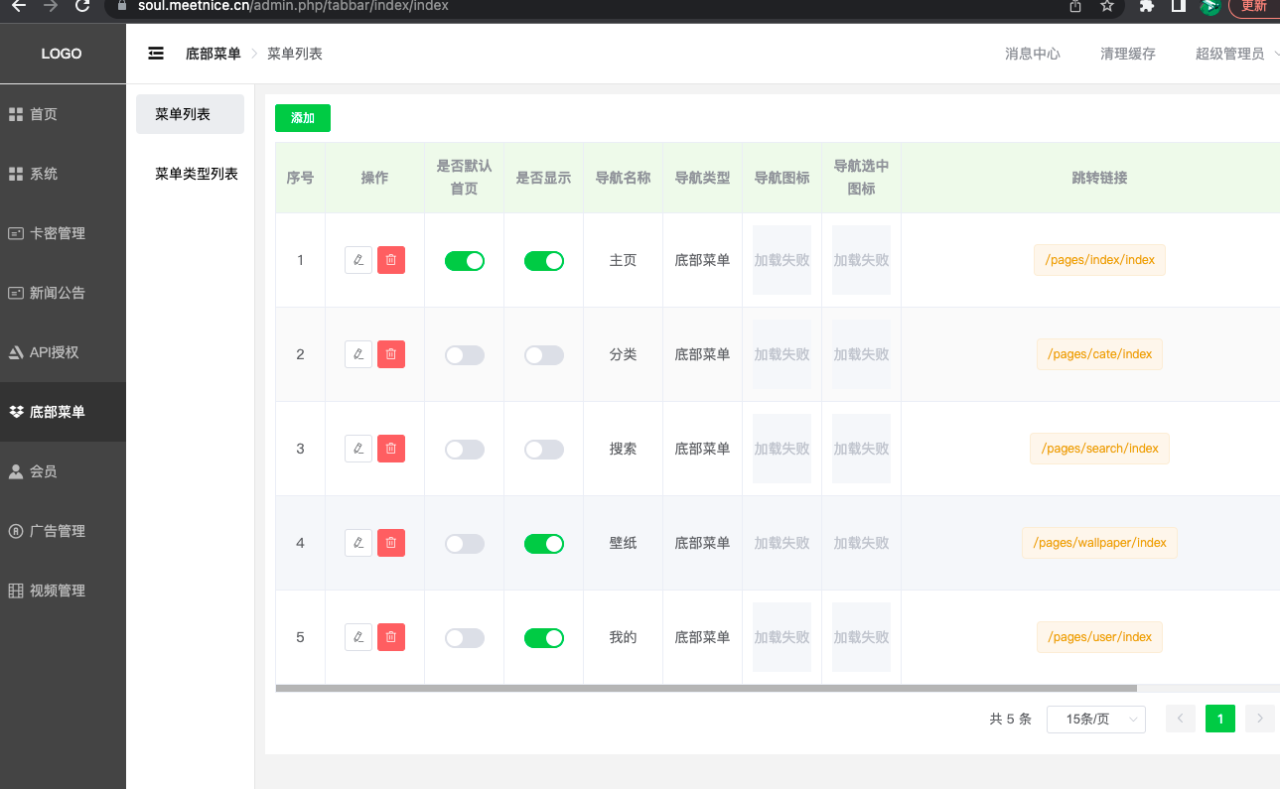Image resolution: width=1280 pixels, height=789 pixels.
Task: Edit the 壁纸 menu row
Action: click(358, 543)
